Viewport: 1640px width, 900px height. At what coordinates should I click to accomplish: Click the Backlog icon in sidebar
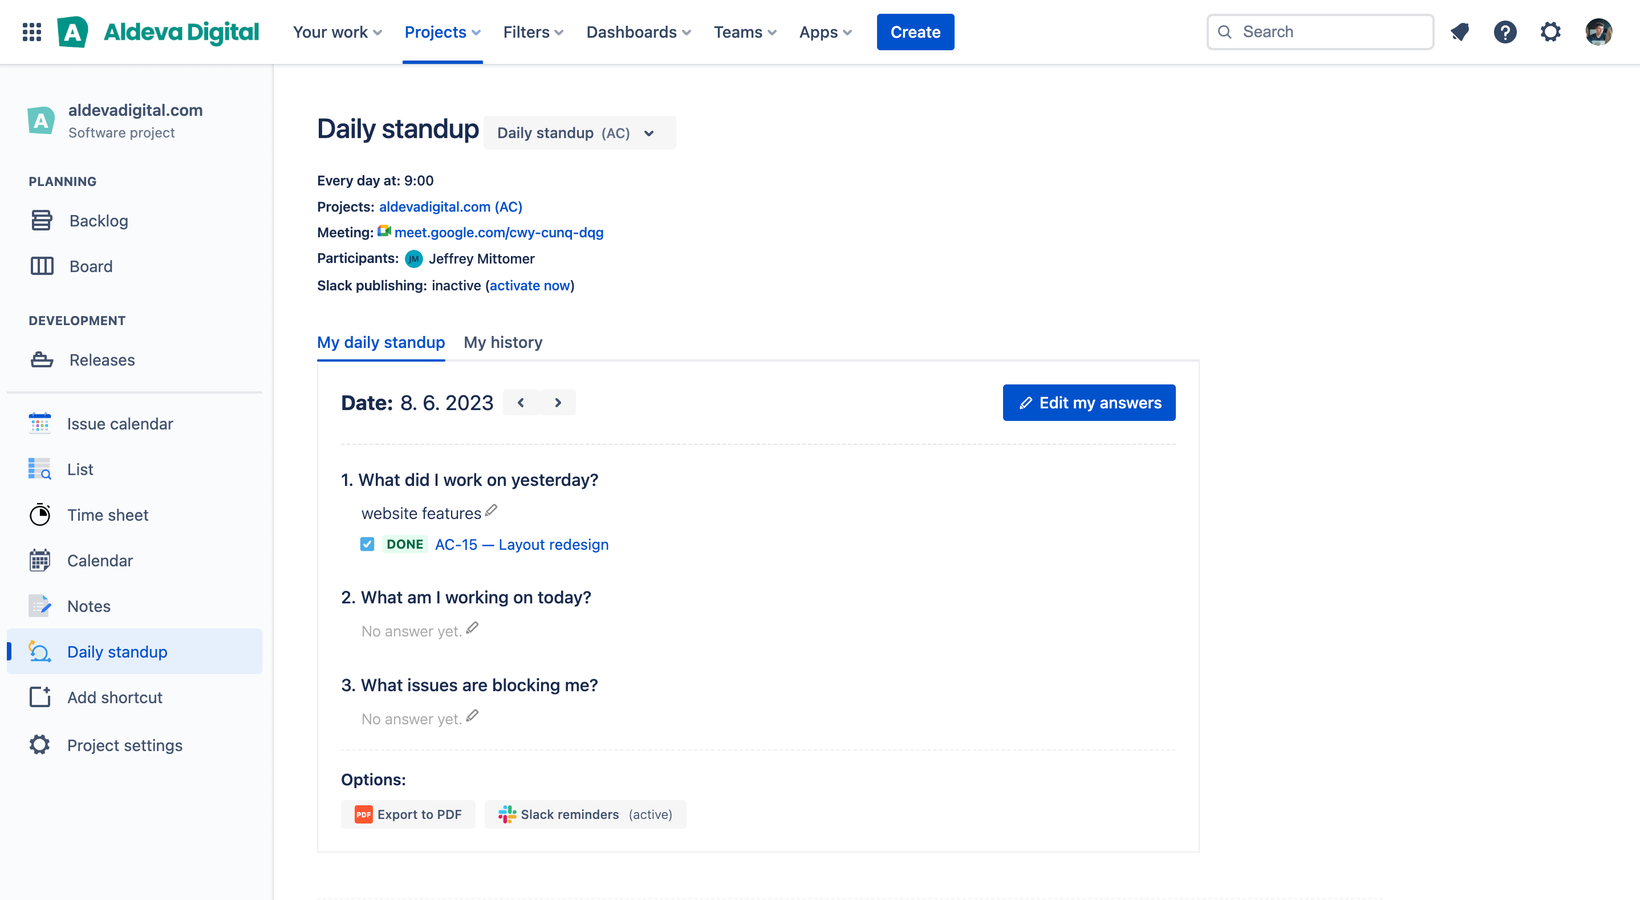click(41, 221)
